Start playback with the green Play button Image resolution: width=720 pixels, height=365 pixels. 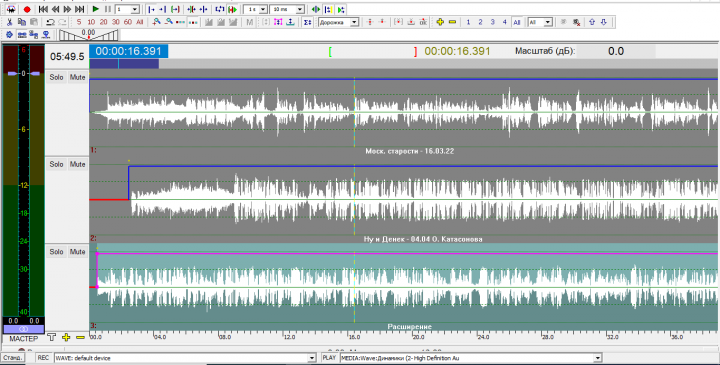click(x=96, y=9)
